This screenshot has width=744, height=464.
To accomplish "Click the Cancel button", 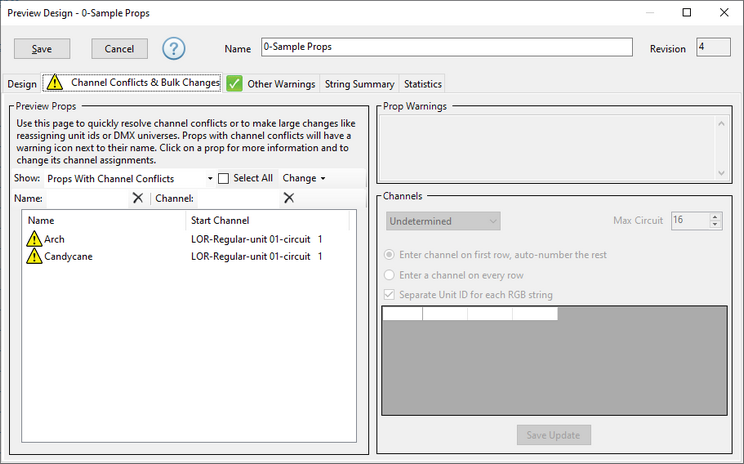I will pyautogui.click(x=119, y=49).
